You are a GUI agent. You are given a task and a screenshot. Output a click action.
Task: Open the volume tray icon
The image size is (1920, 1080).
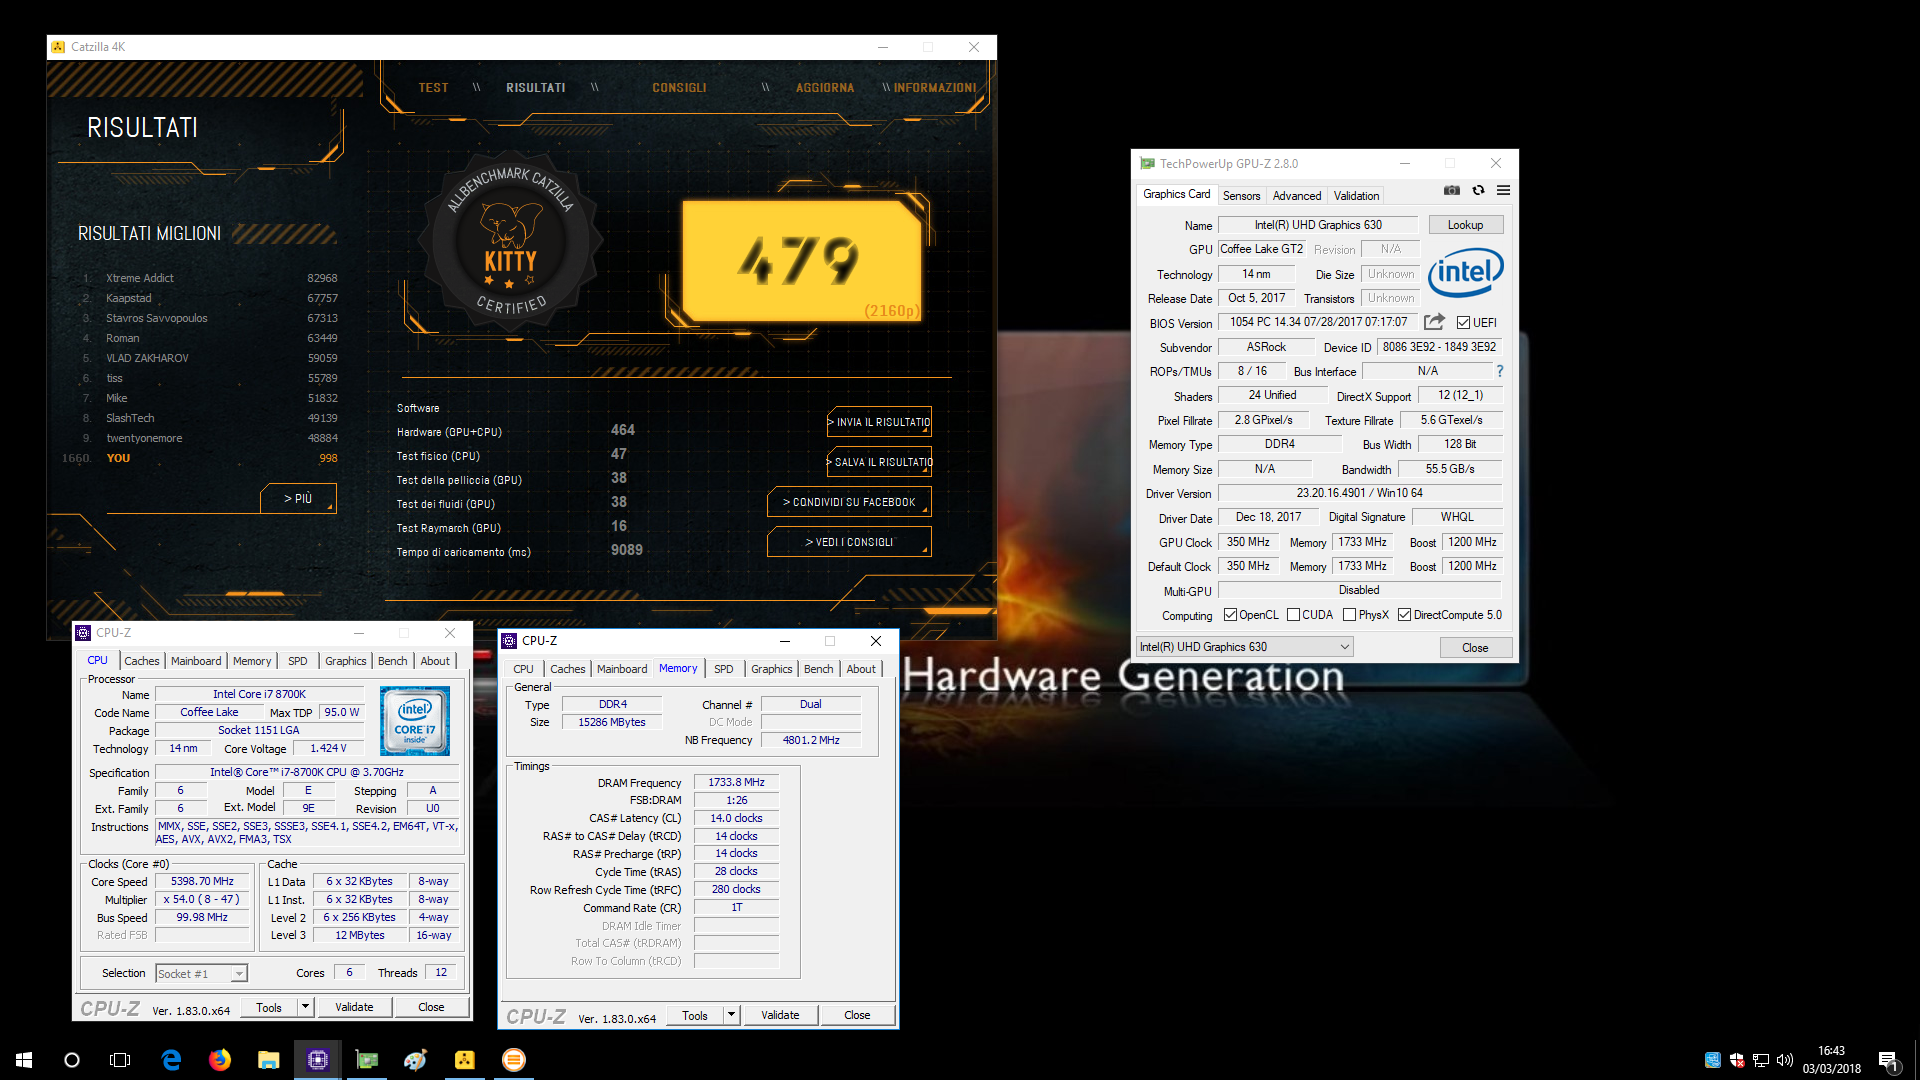click(x=1785, y=1060)
